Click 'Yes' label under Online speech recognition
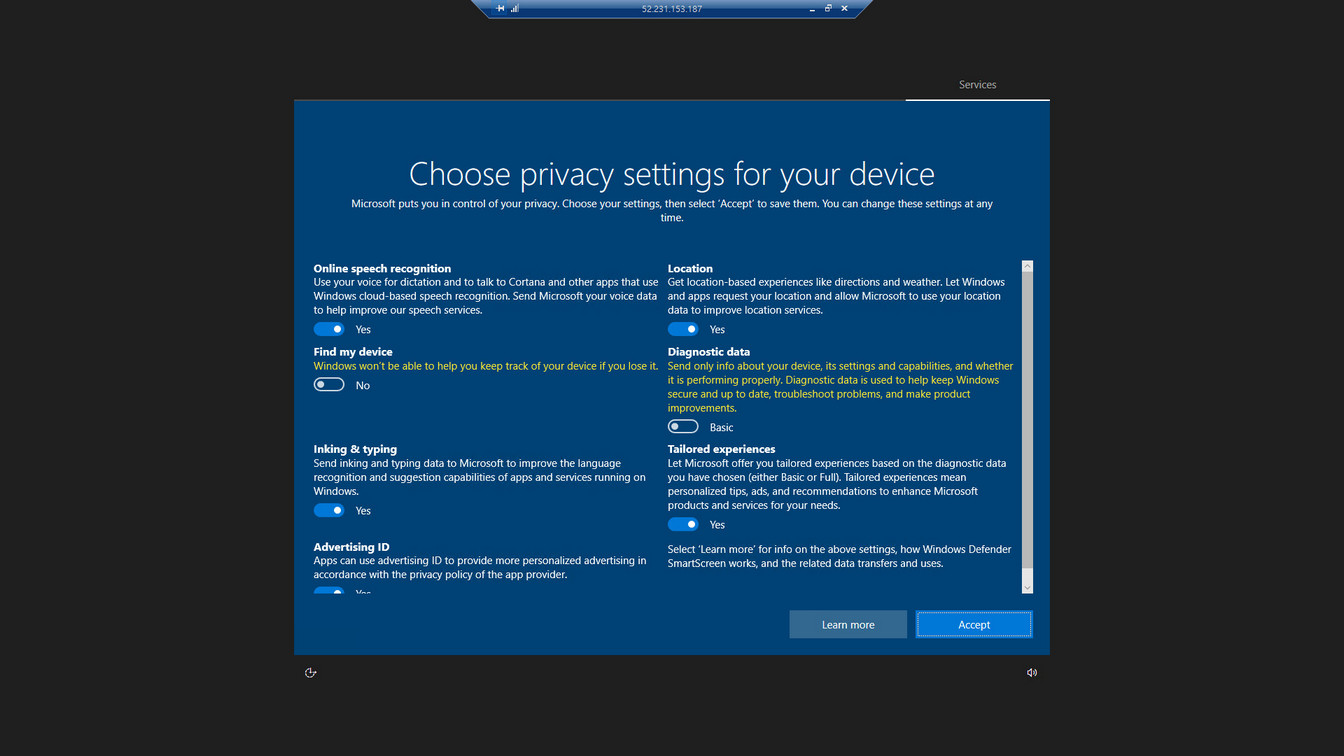 (x=363, y=330)
